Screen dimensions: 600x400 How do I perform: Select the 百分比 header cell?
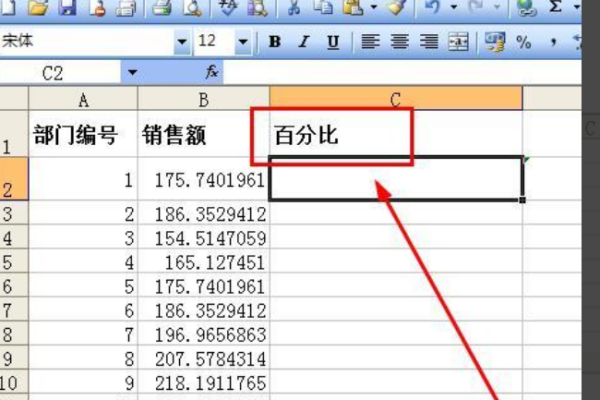pos(396,135)
